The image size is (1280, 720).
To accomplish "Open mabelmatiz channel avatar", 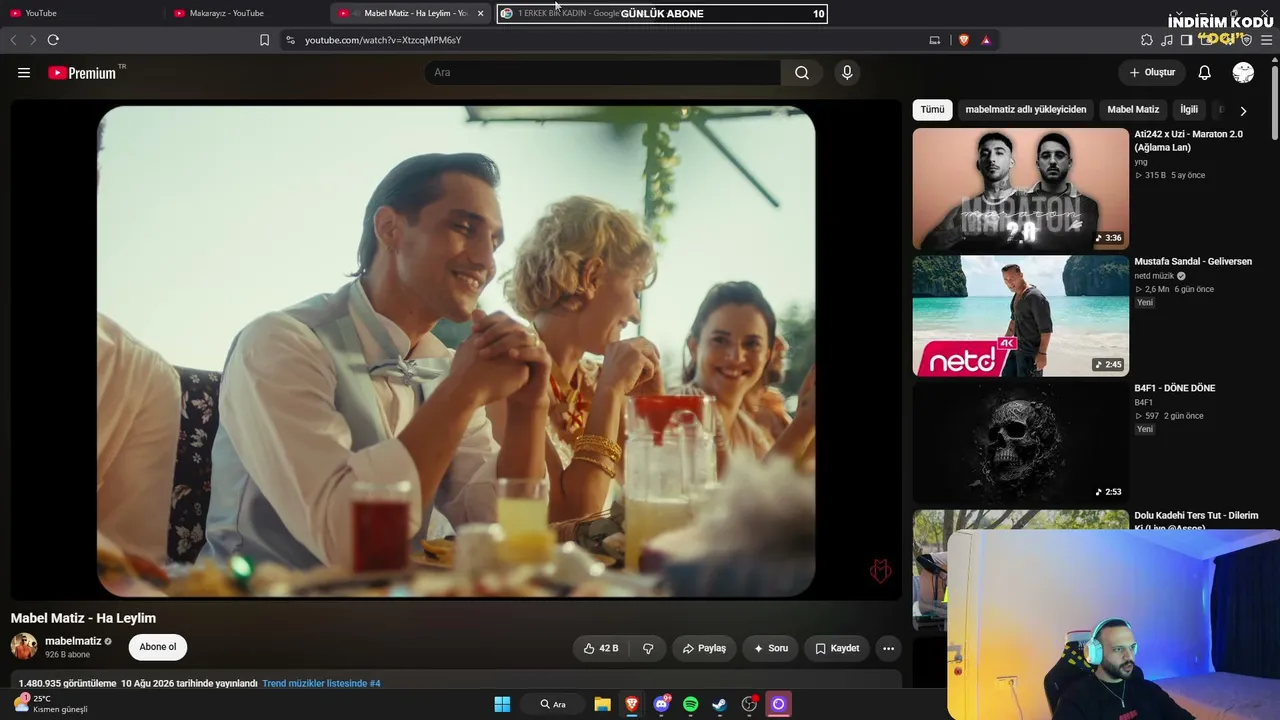I will pyautogui.click(x=24, y=646).
